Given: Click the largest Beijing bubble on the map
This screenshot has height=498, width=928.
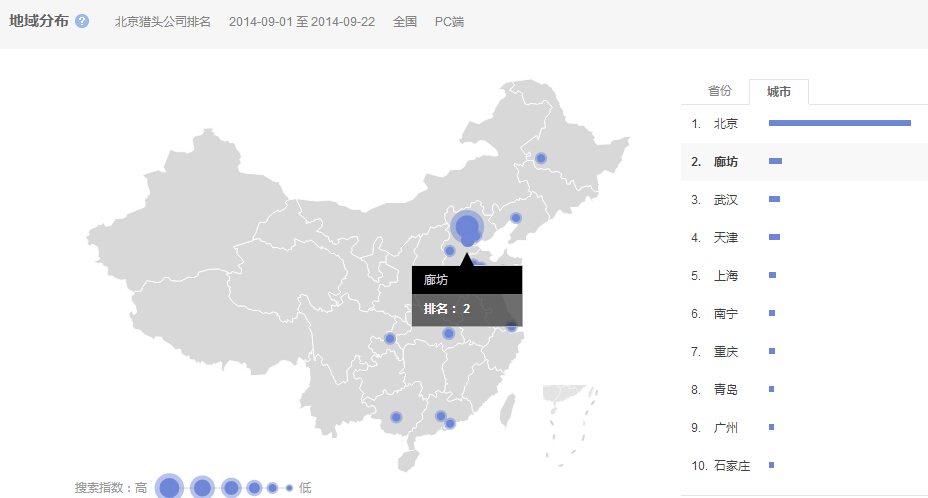Looking at the screenshot, I should click(466, 227).
